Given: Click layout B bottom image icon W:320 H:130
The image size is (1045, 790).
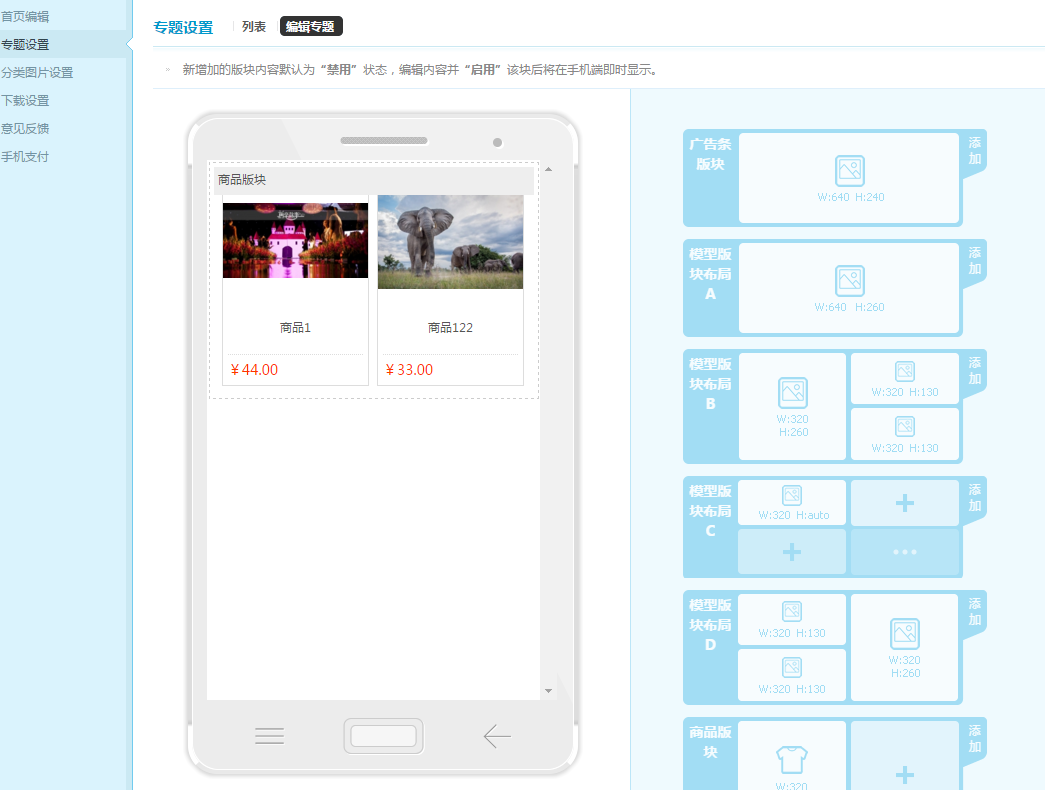Looking at the screenshot, I should coord(904,427).
